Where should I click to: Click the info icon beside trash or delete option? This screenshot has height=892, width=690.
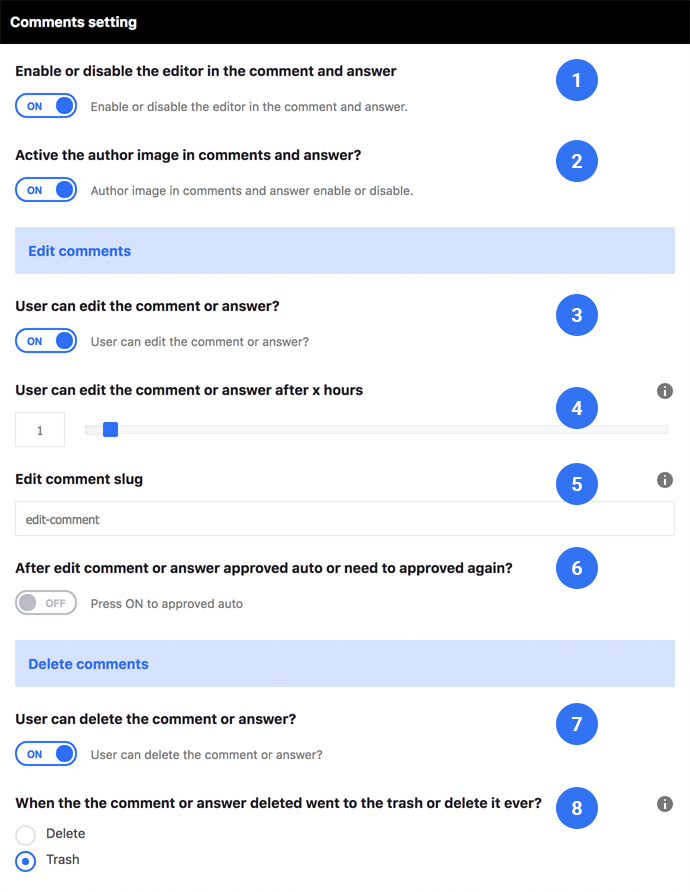pyautogui.click(x=664, y=804)
